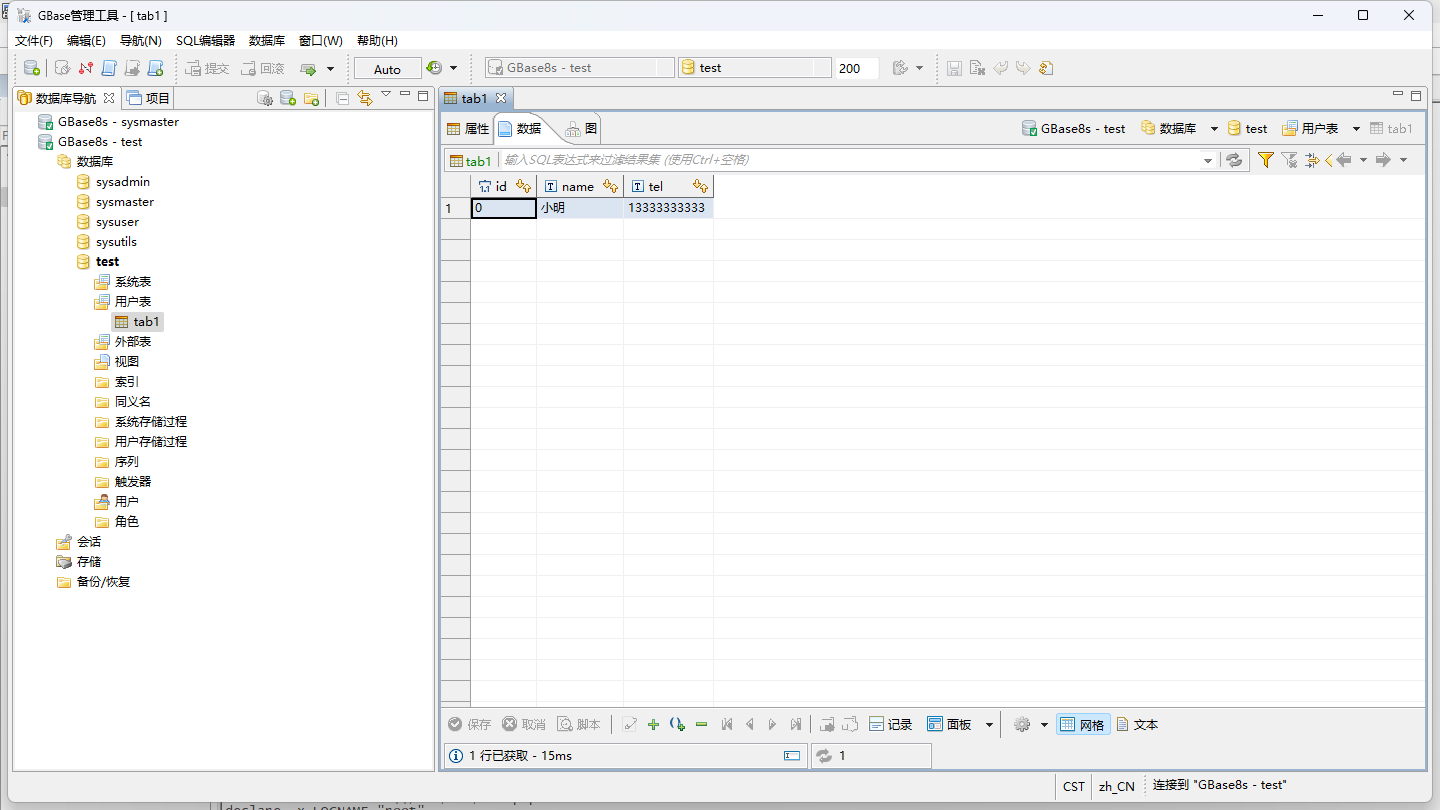Close the tab1 editor tab
Image resolution: width=1440 pixels, height=810 pixels.
[x=501, y=98]
